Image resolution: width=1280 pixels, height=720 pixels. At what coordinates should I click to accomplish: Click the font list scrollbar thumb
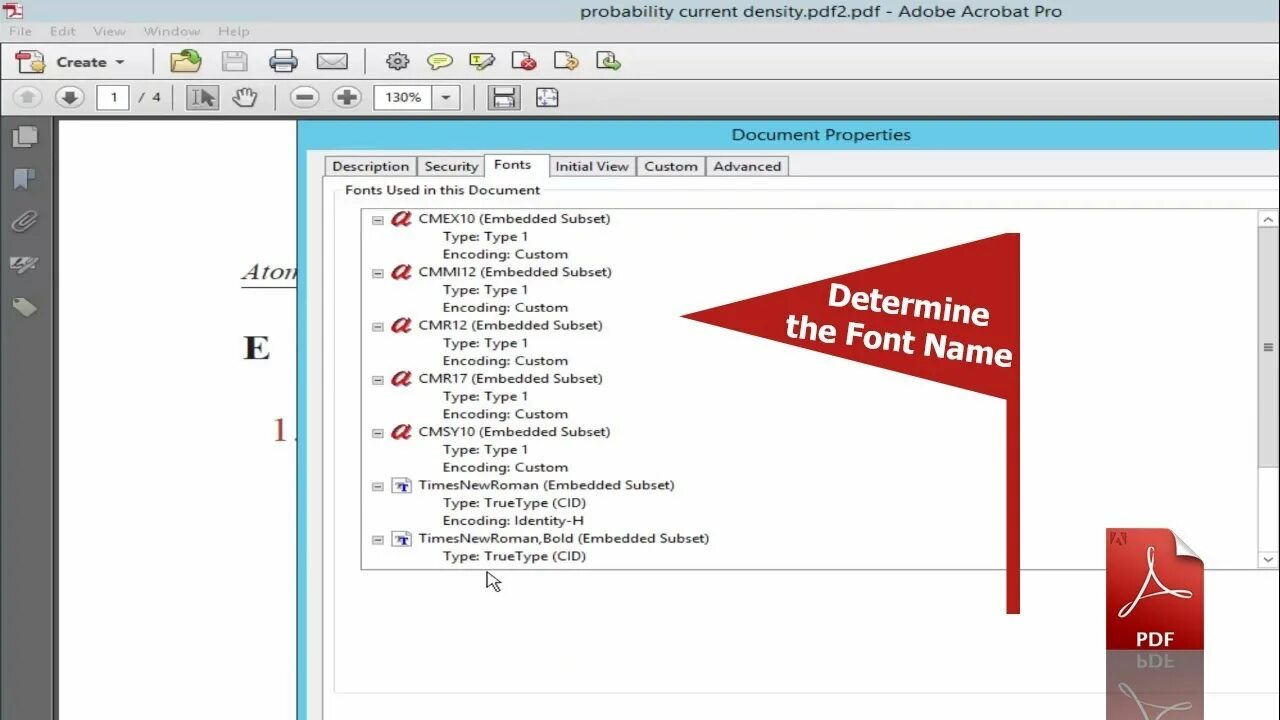[x=1268, y=347]
